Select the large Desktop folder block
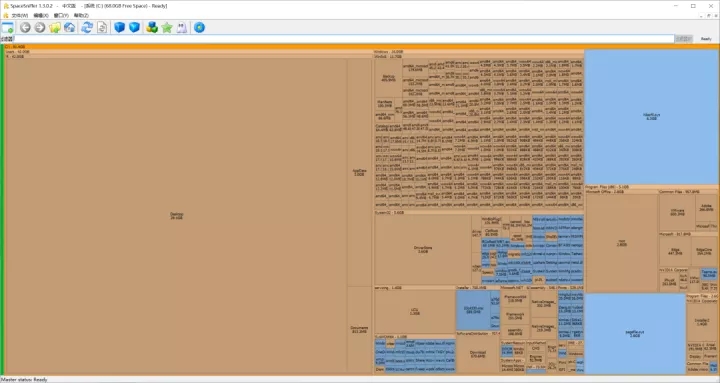Viewport: 720px width, 383px height. pyautogui.click(x=176, y=216)
